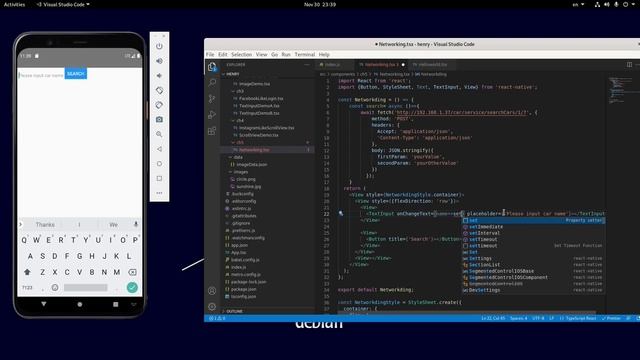Split the editor with the layout icon
The height and width of the screenshot is (360, 640).
[629, 64]
